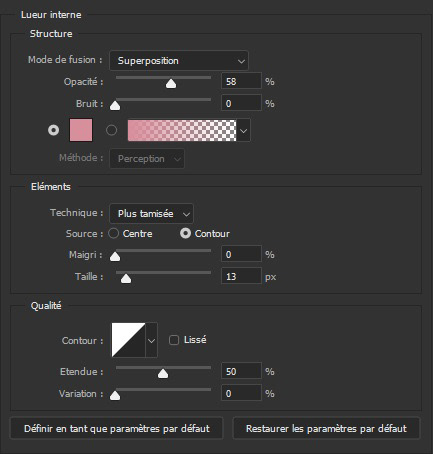Click the Taille pixel value field
Image resolution: width=433 pixels, height=454 pixels.
(x=241, y=276)
